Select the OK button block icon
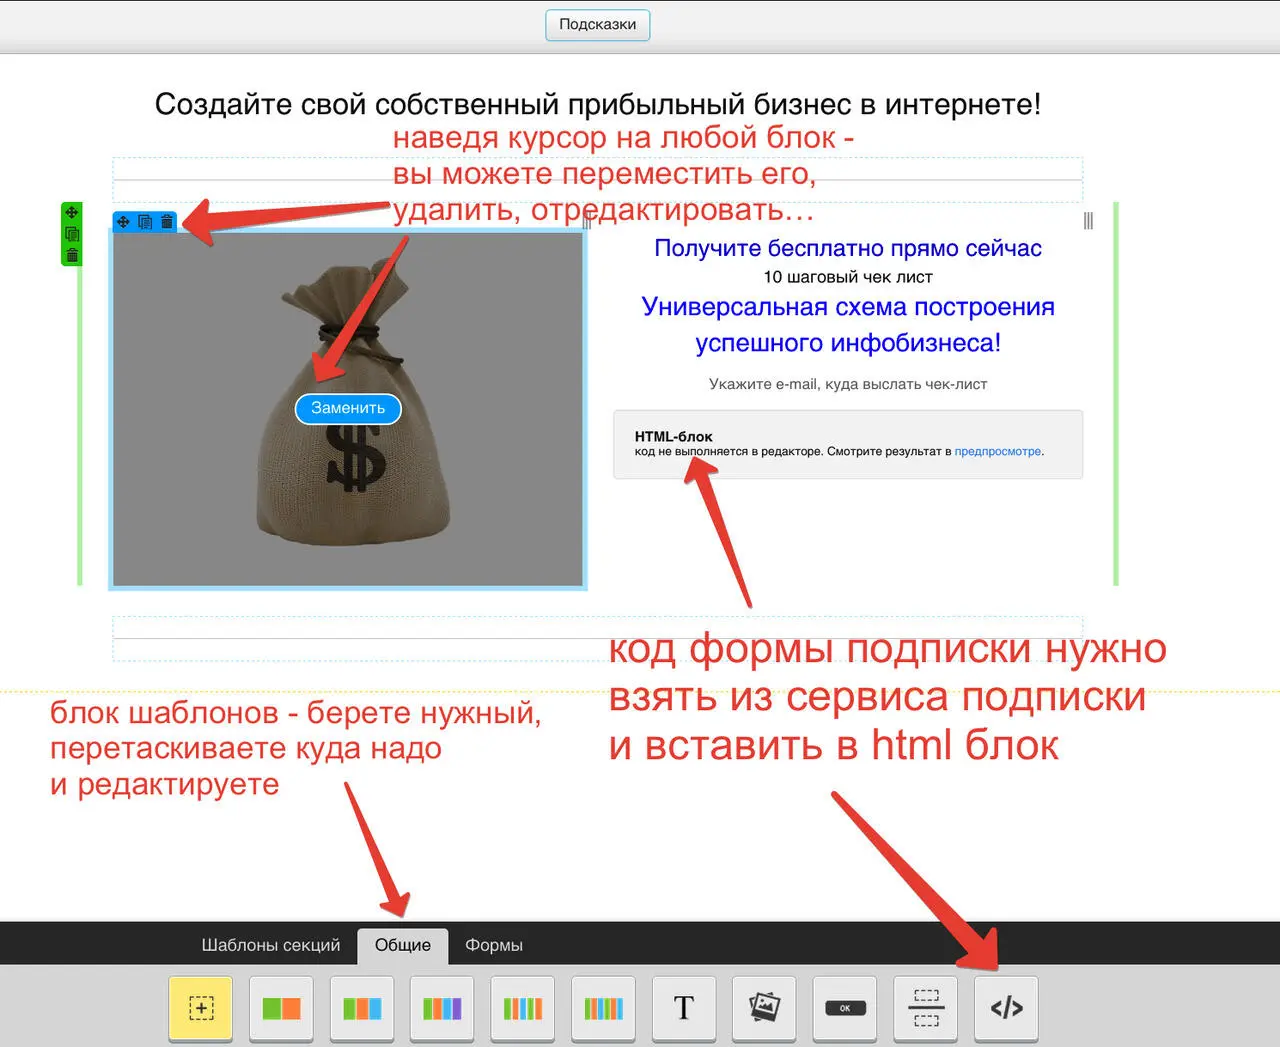The height and width of the screenshot is (1047, 1280). tap(845, 1008)
